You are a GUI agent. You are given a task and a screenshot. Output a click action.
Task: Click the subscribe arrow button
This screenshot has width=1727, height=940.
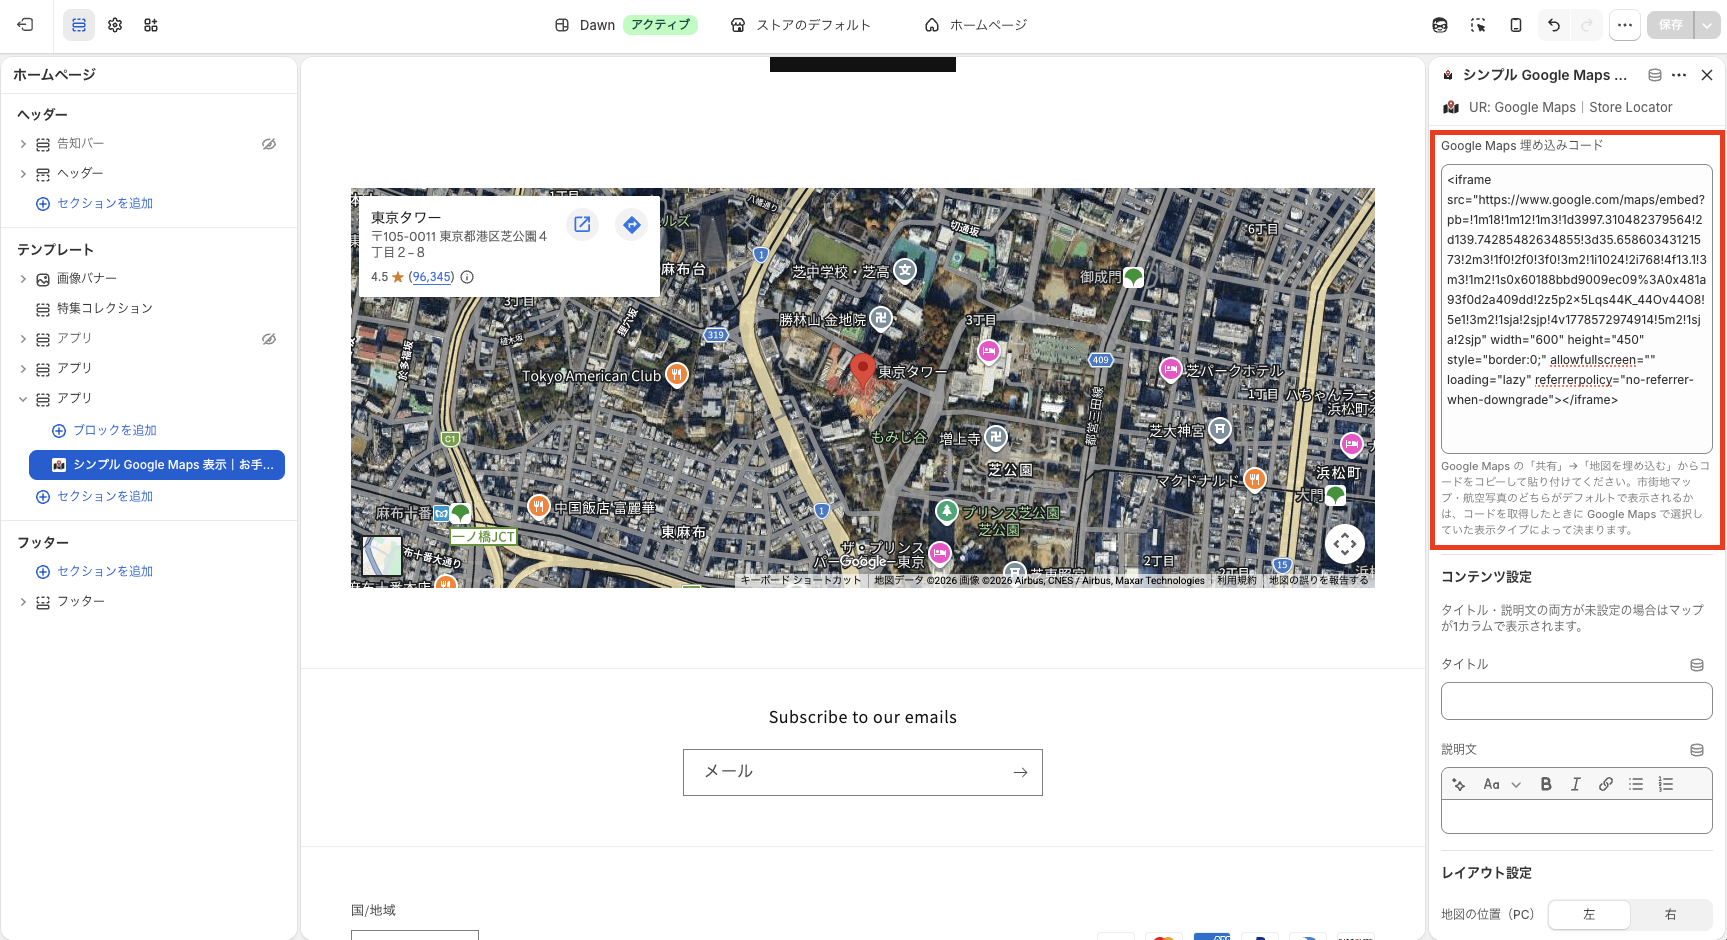click(x=1020, y=772)
